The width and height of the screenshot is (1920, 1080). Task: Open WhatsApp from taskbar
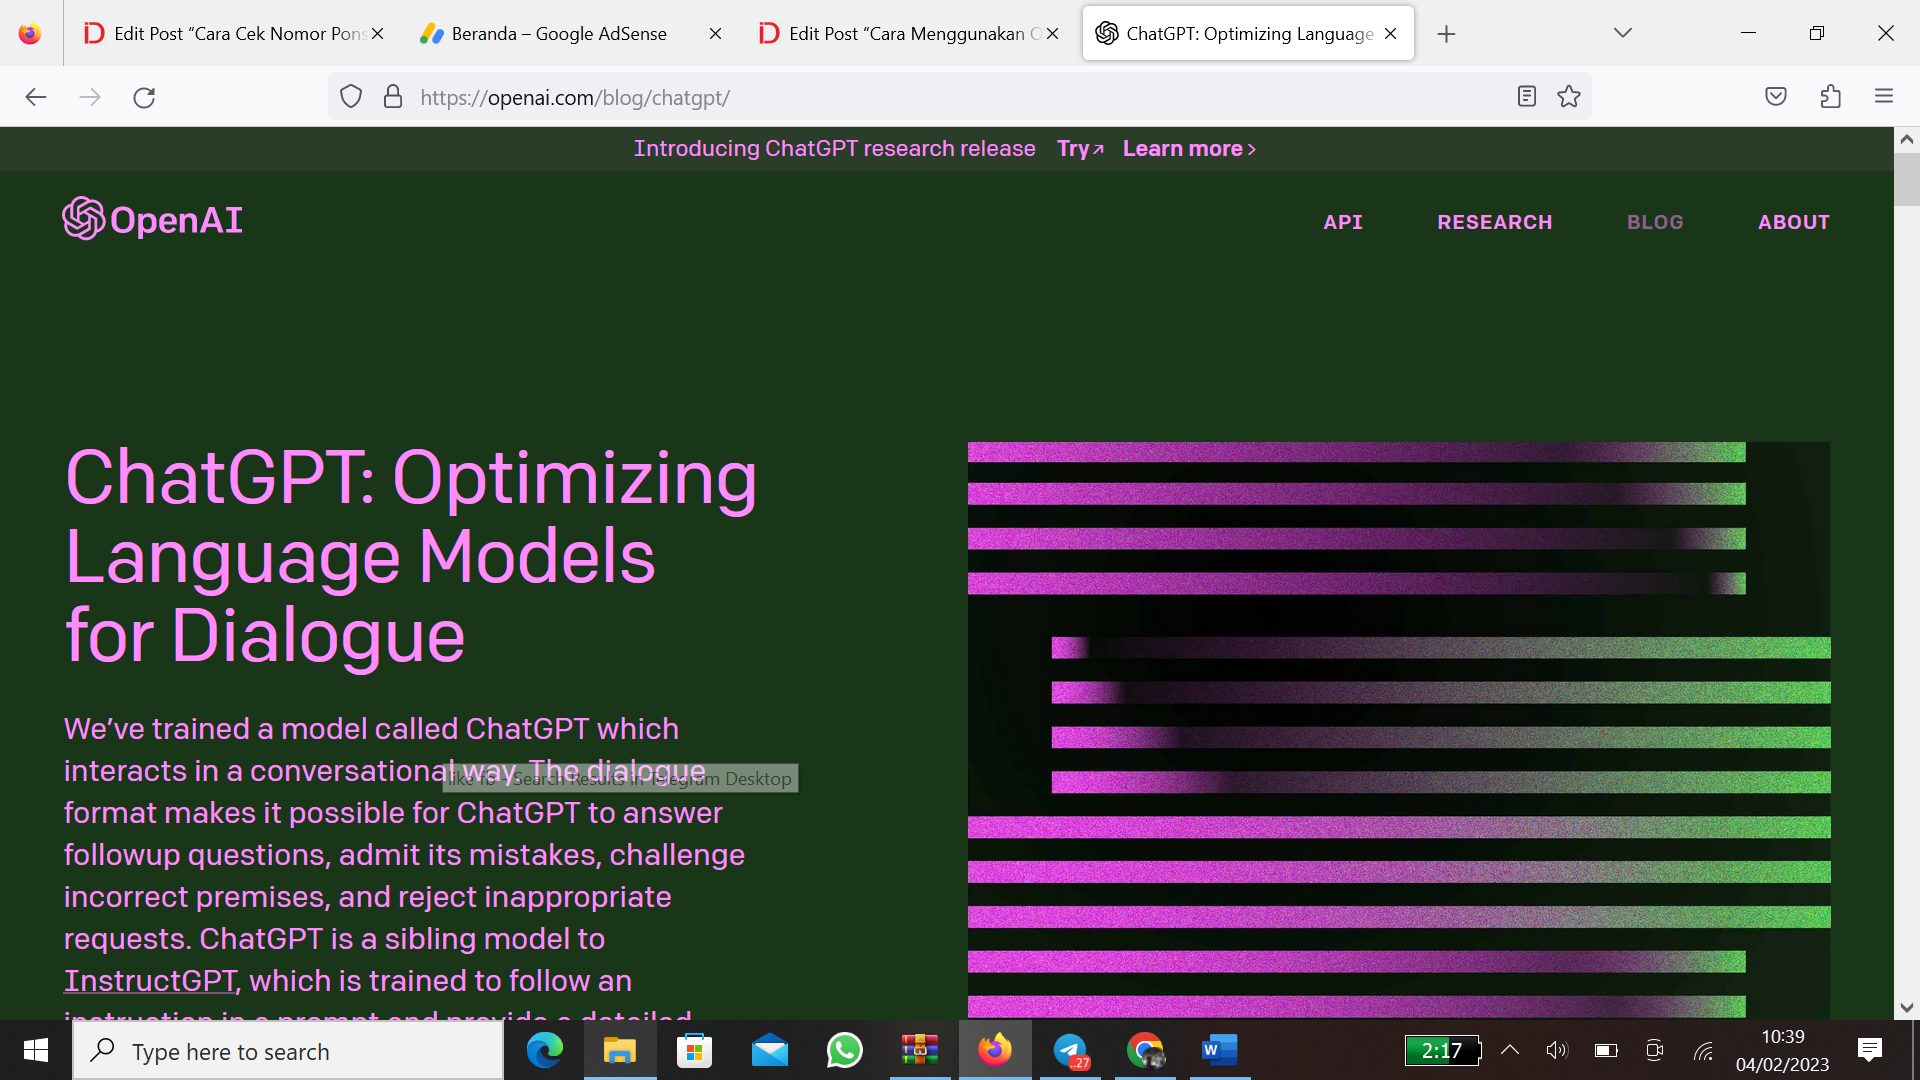click(x=845, y=1050)
